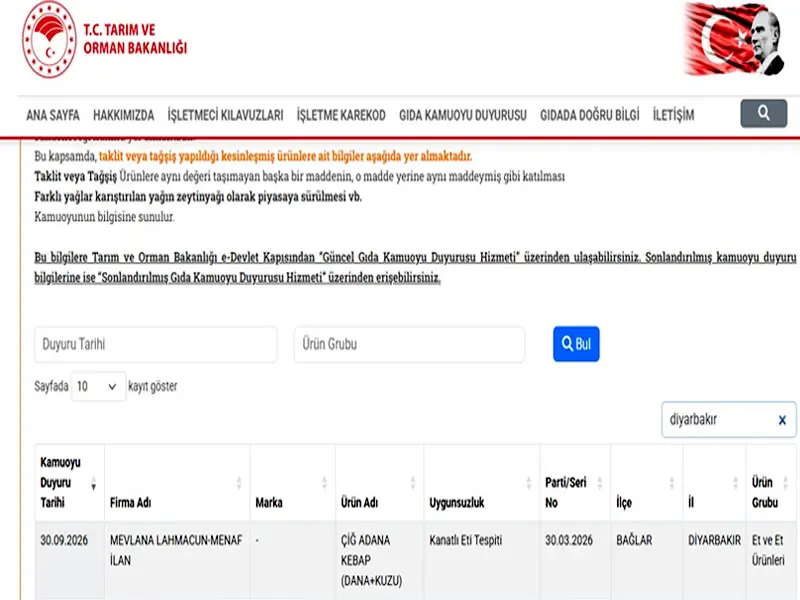Viewport: 800px width, 600px height.
Task: Click the ministry emblem logo
Action: tap(49, 40)
